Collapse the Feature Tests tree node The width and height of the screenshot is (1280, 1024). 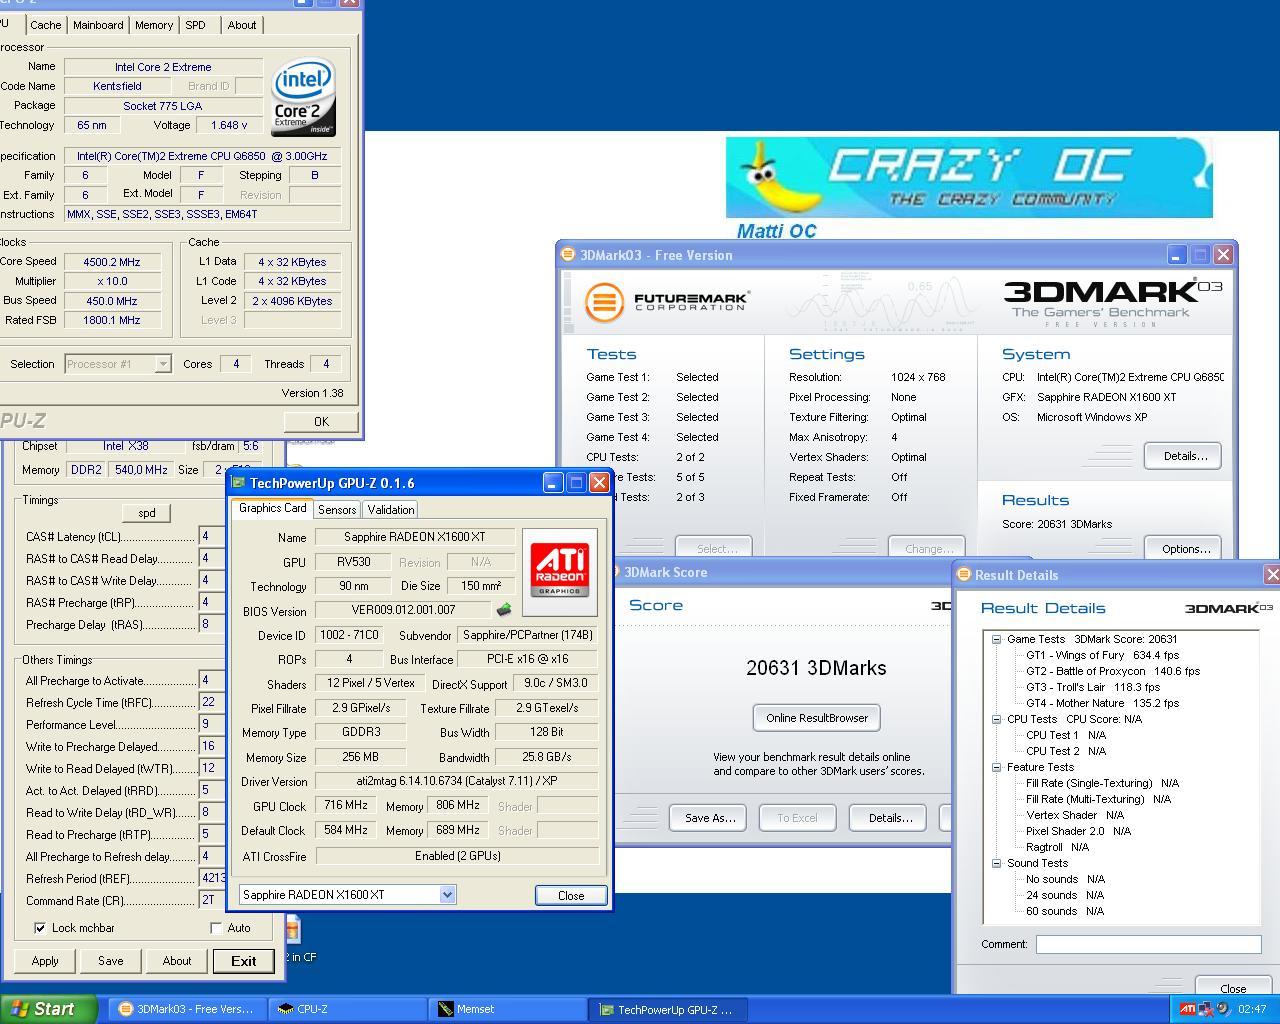997,767
